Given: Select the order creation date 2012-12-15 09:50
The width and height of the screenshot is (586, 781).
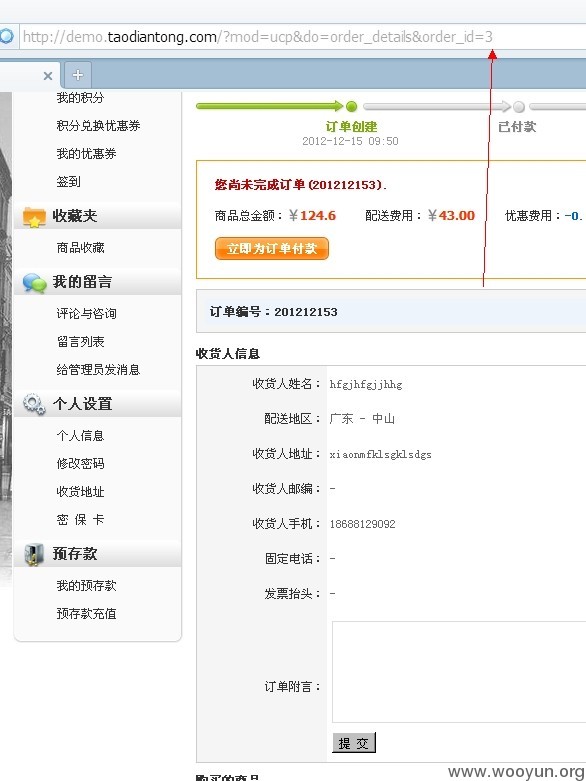Looking at the screenshot, I should 350,141.
